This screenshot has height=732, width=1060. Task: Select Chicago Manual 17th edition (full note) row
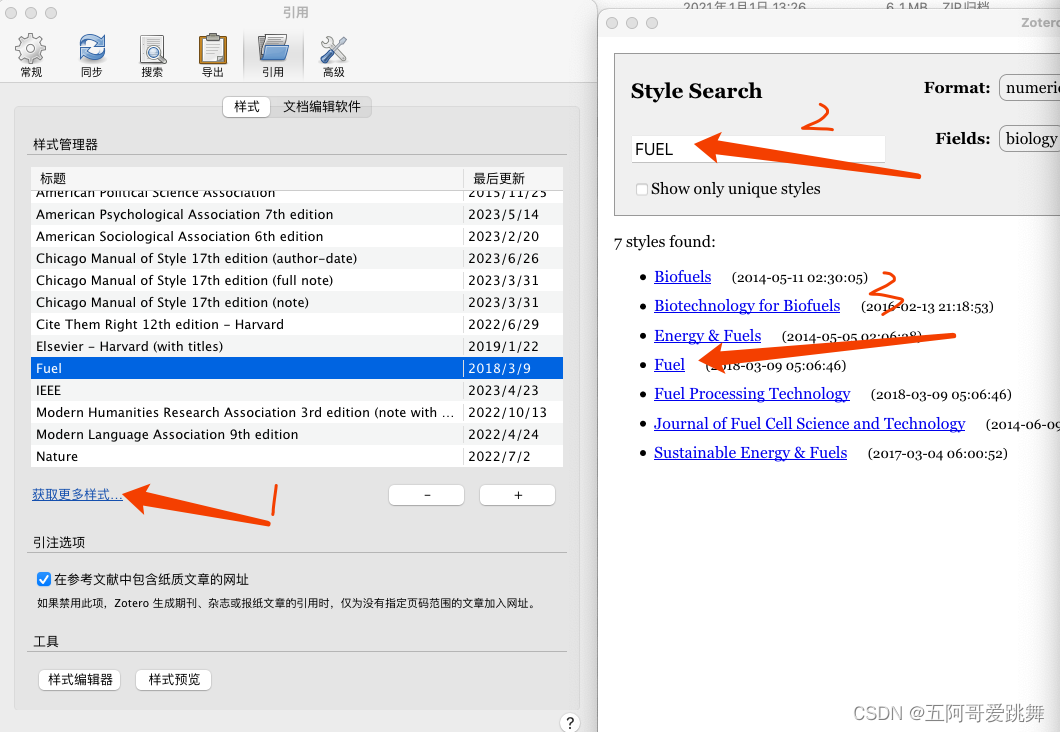pyautogui.click(x=297, y=280)
